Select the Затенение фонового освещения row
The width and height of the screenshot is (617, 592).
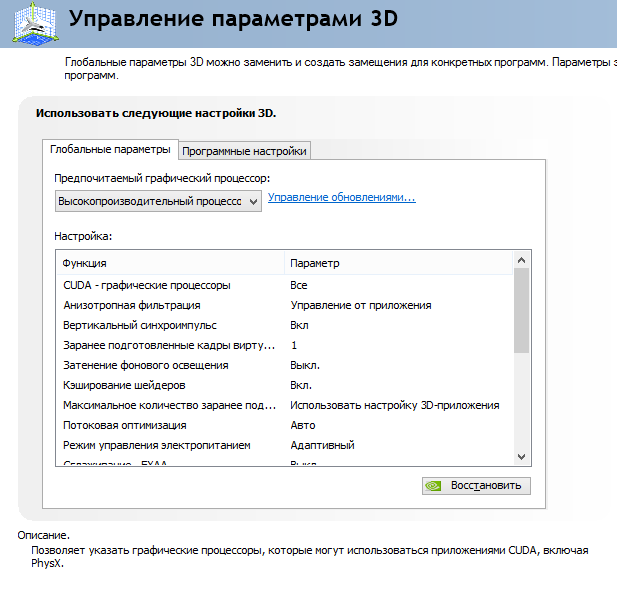tap(285, 365)
